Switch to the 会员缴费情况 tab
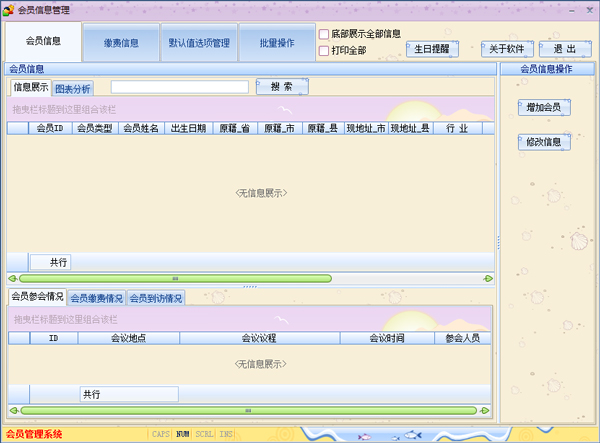The height and width of the screenshot is (443, 600). pyautogui.click(x=97, y=298)
